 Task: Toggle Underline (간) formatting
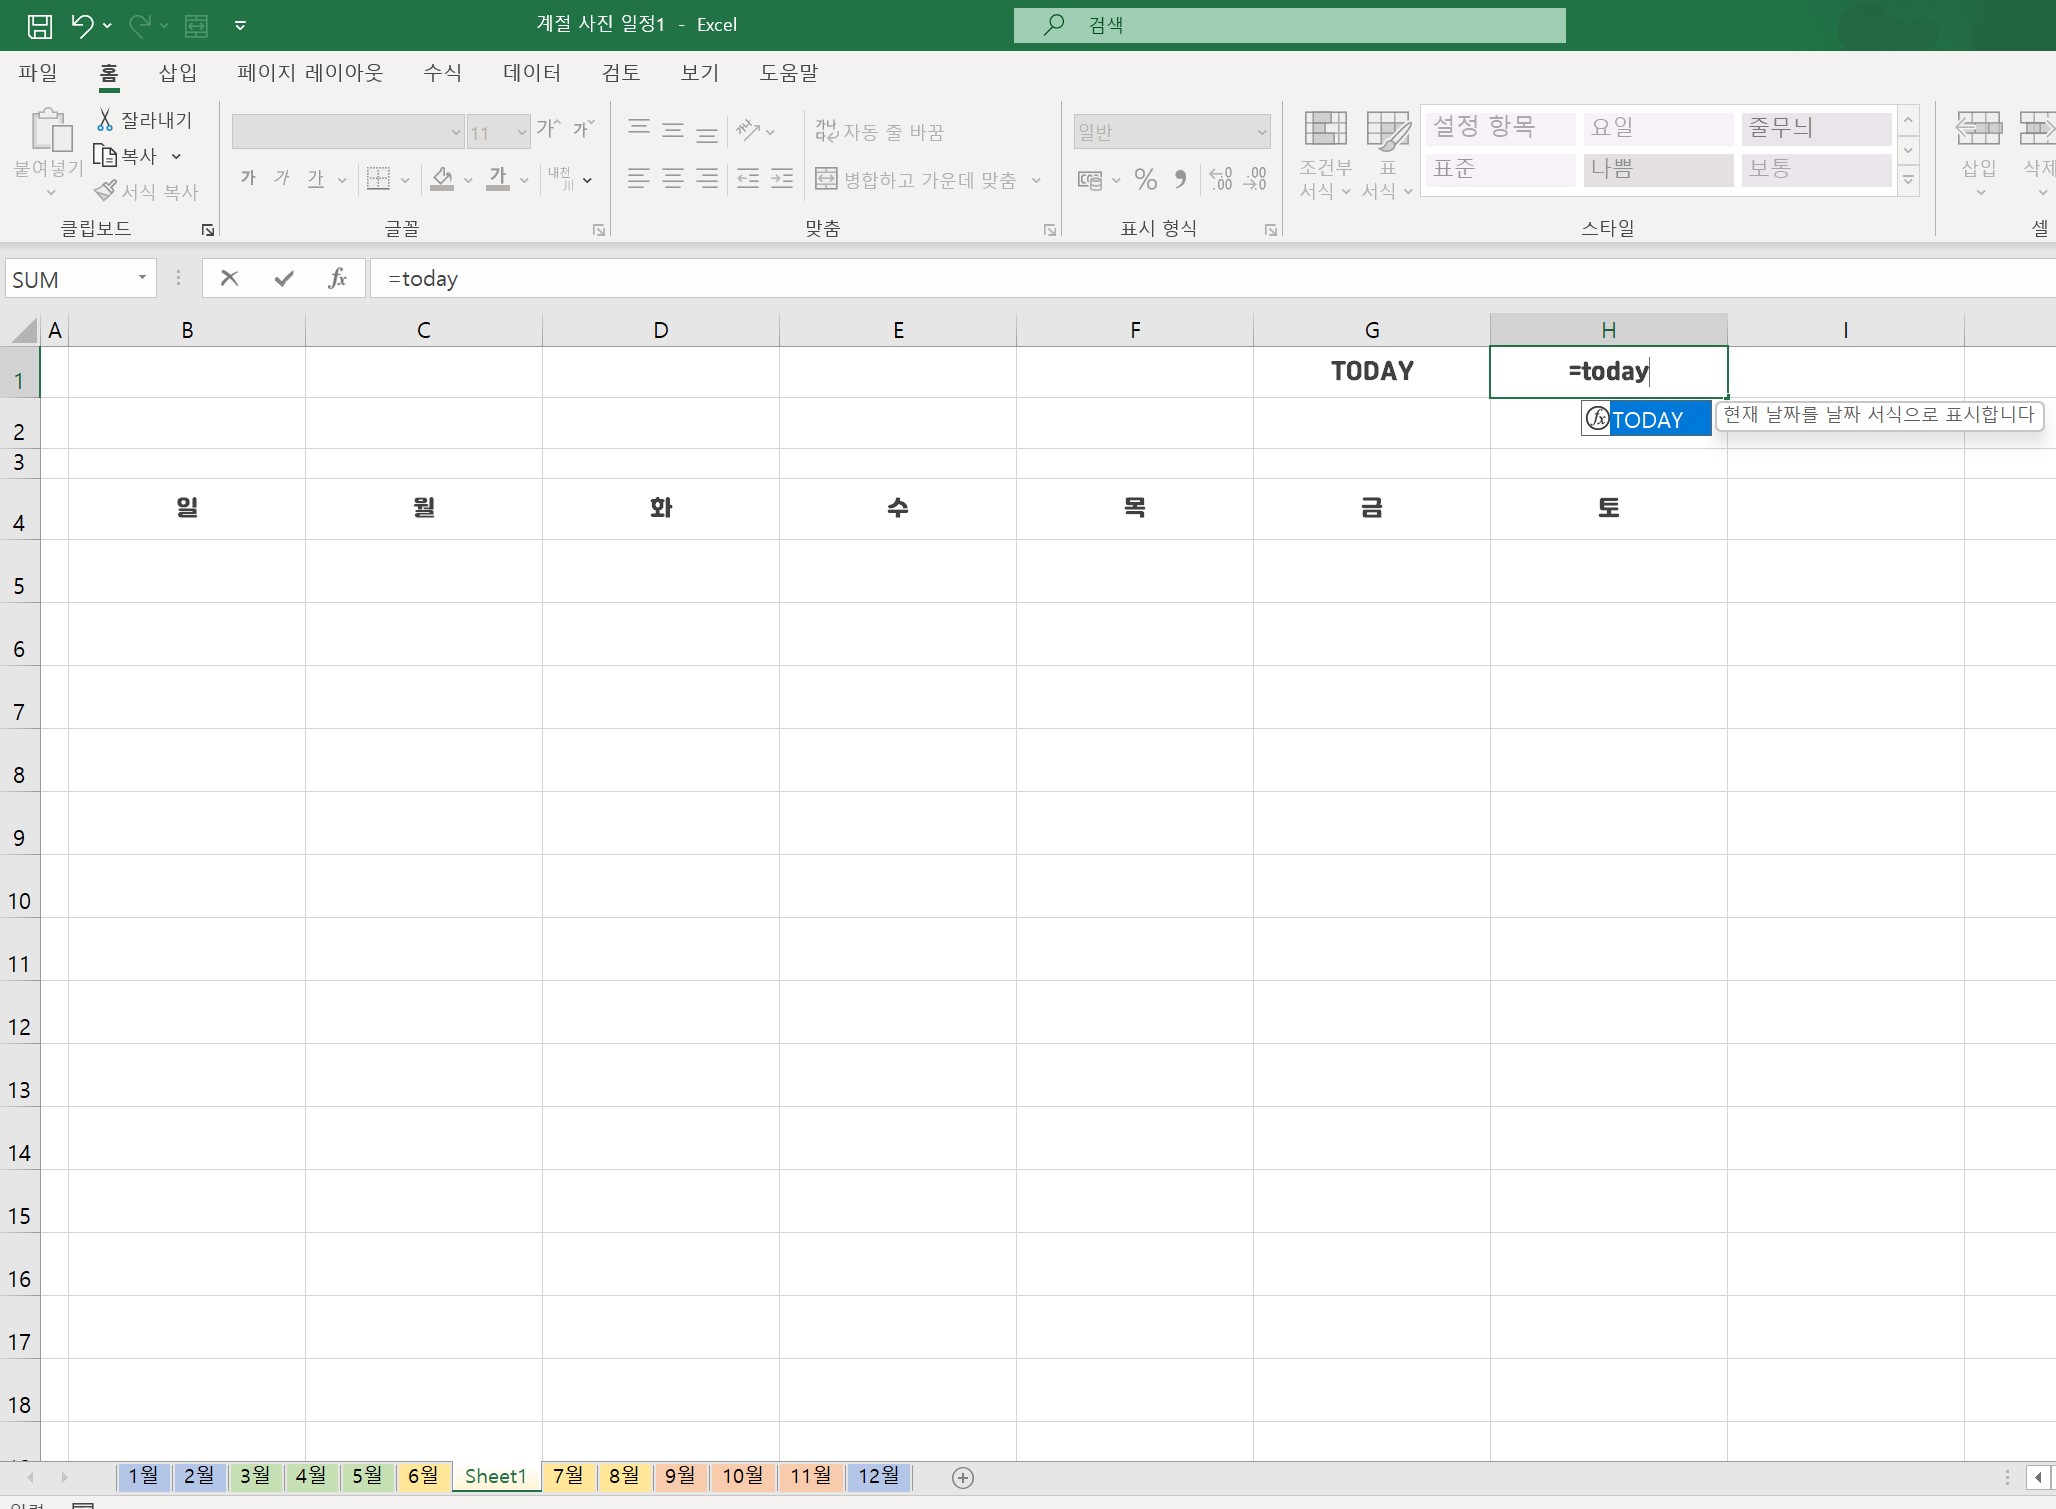click(x=316, y=179)
